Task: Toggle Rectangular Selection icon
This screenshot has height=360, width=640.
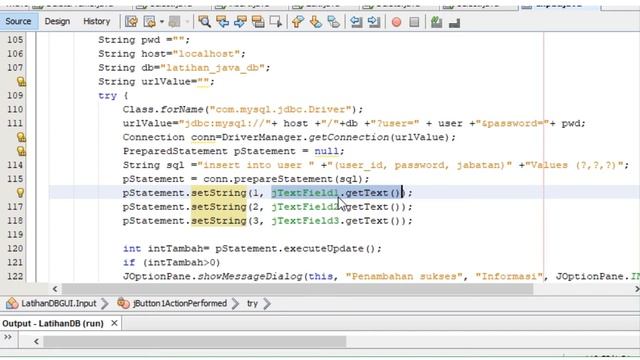Action: point(276,22)
